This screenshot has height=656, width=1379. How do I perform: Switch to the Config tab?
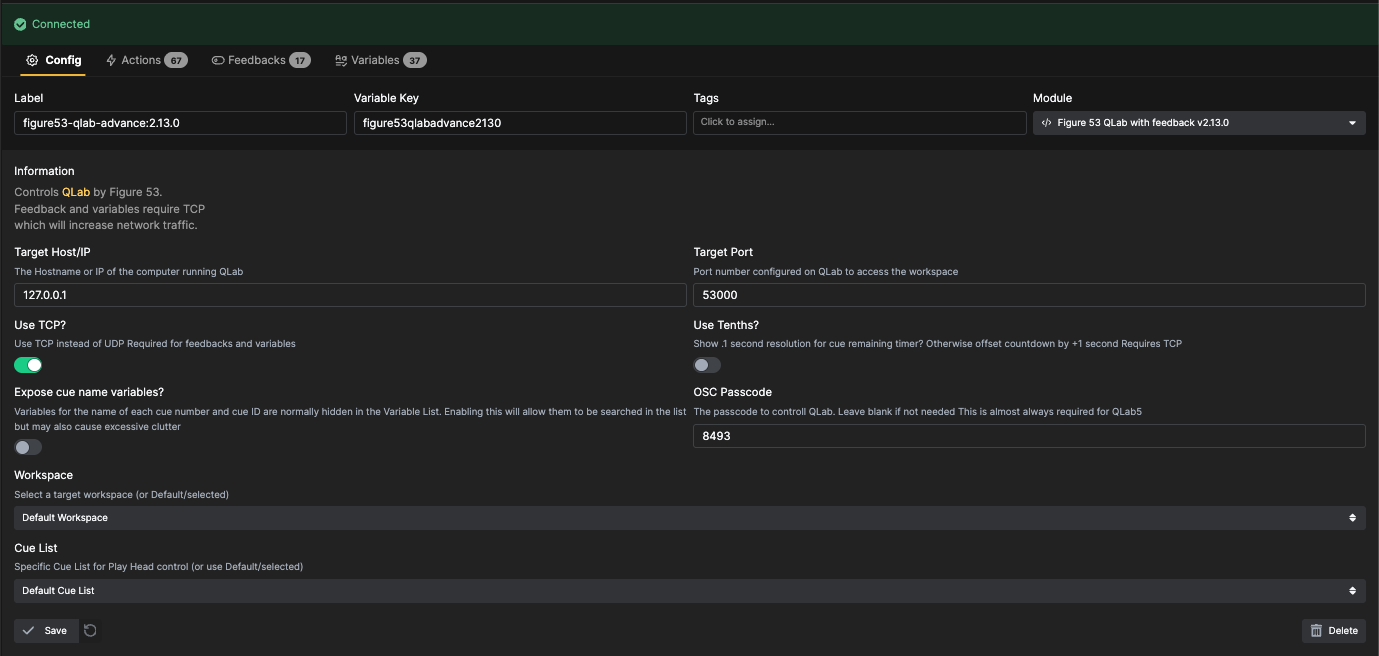(54, 60)
